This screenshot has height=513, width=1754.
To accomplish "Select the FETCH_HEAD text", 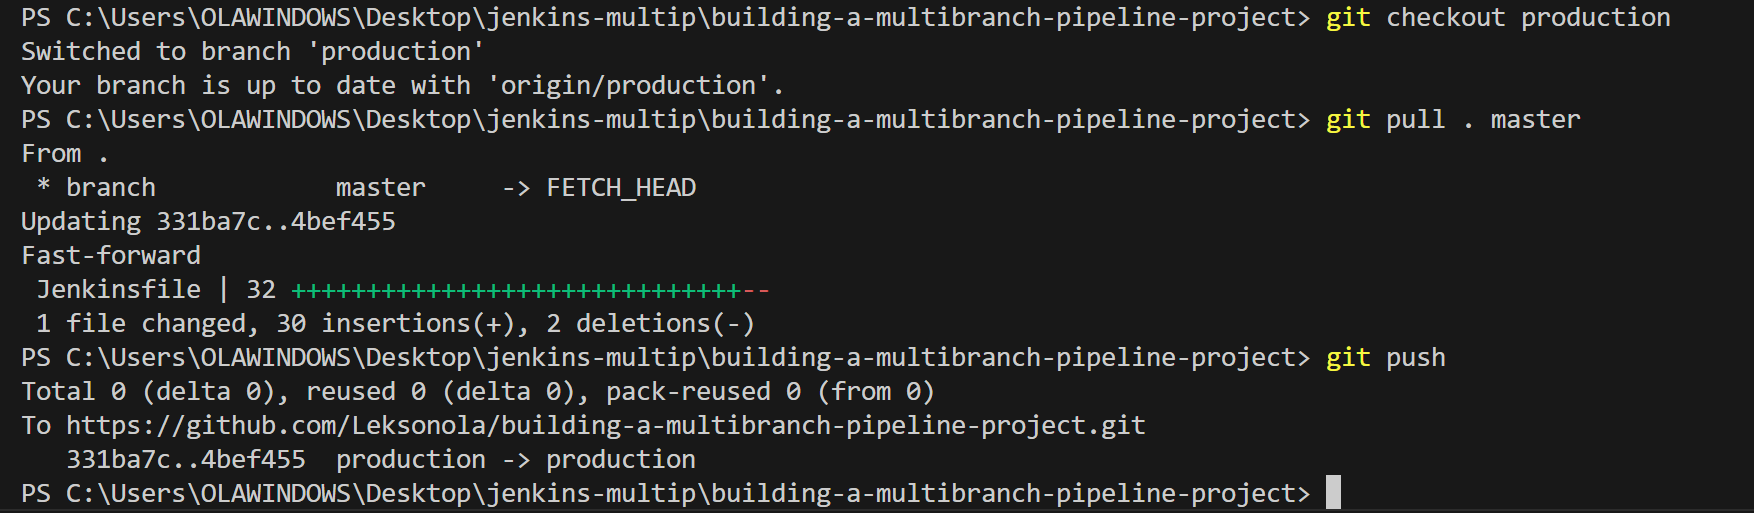I will (x=621, y=188).
